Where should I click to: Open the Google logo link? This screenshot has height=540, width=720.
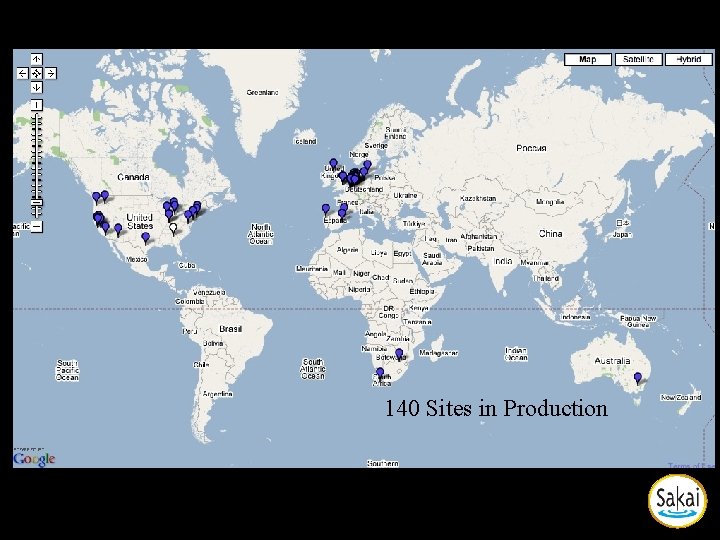(x=34, y=459)
